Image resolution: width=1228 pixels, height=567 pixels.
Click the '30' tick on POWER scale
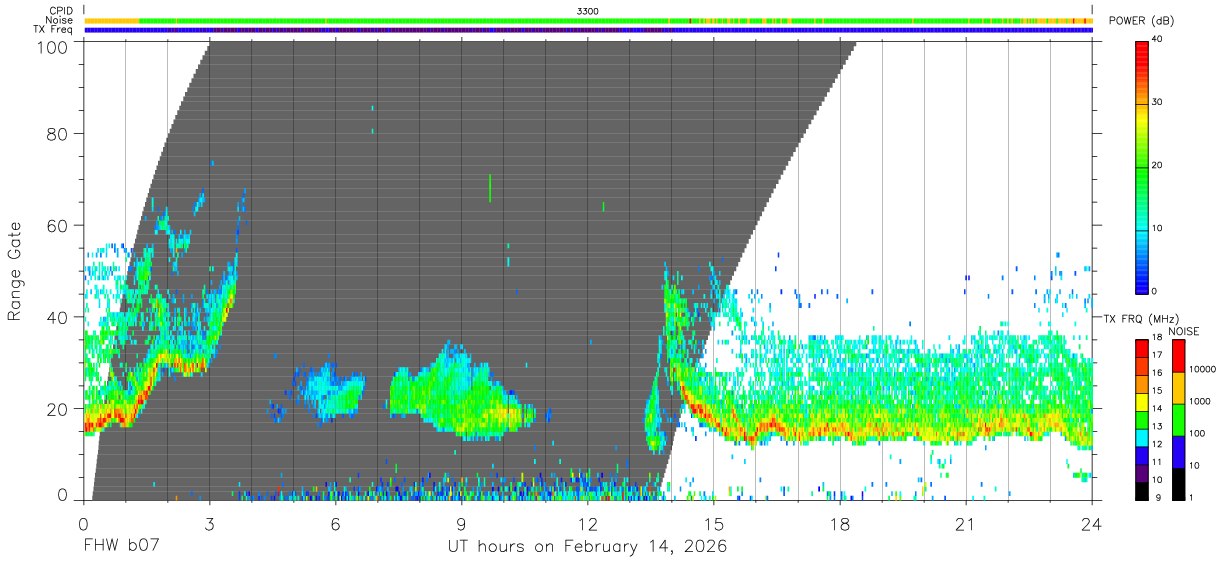tap(1158, 102)
